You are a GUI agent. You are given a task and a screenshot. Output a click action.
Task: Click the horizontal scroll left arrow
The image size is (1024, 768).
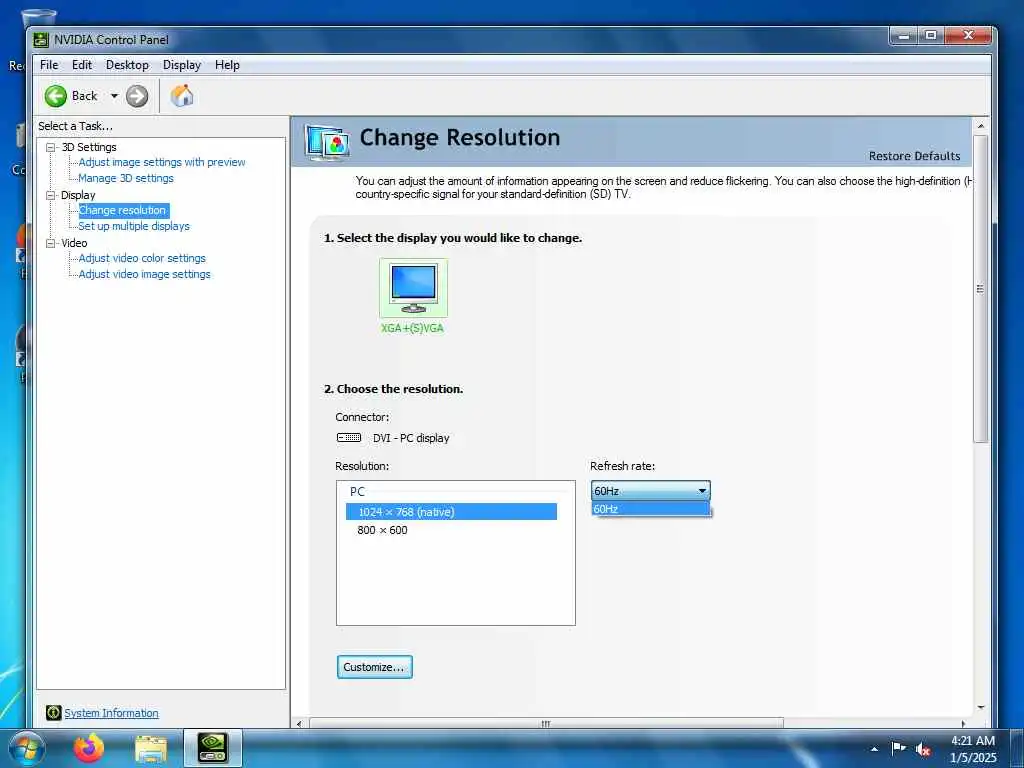point(299,723)
